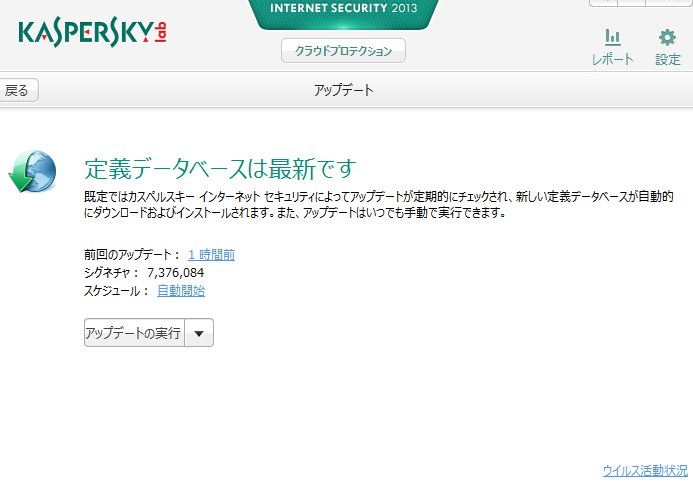Click the 定義データベースは最新です heading

220,169
